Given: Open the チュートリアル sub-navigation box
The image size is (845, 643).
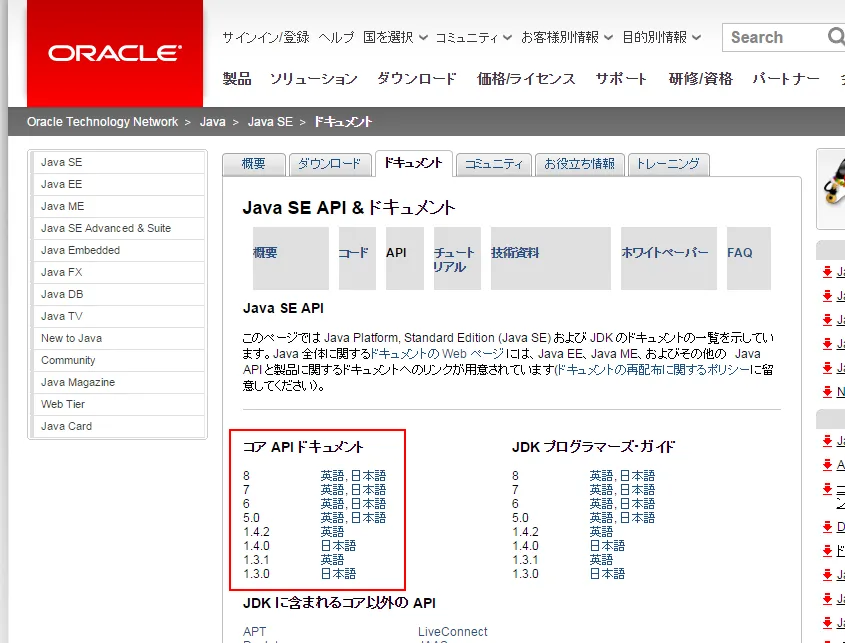Looking at the screenshot, I should [x=457, y=258].
